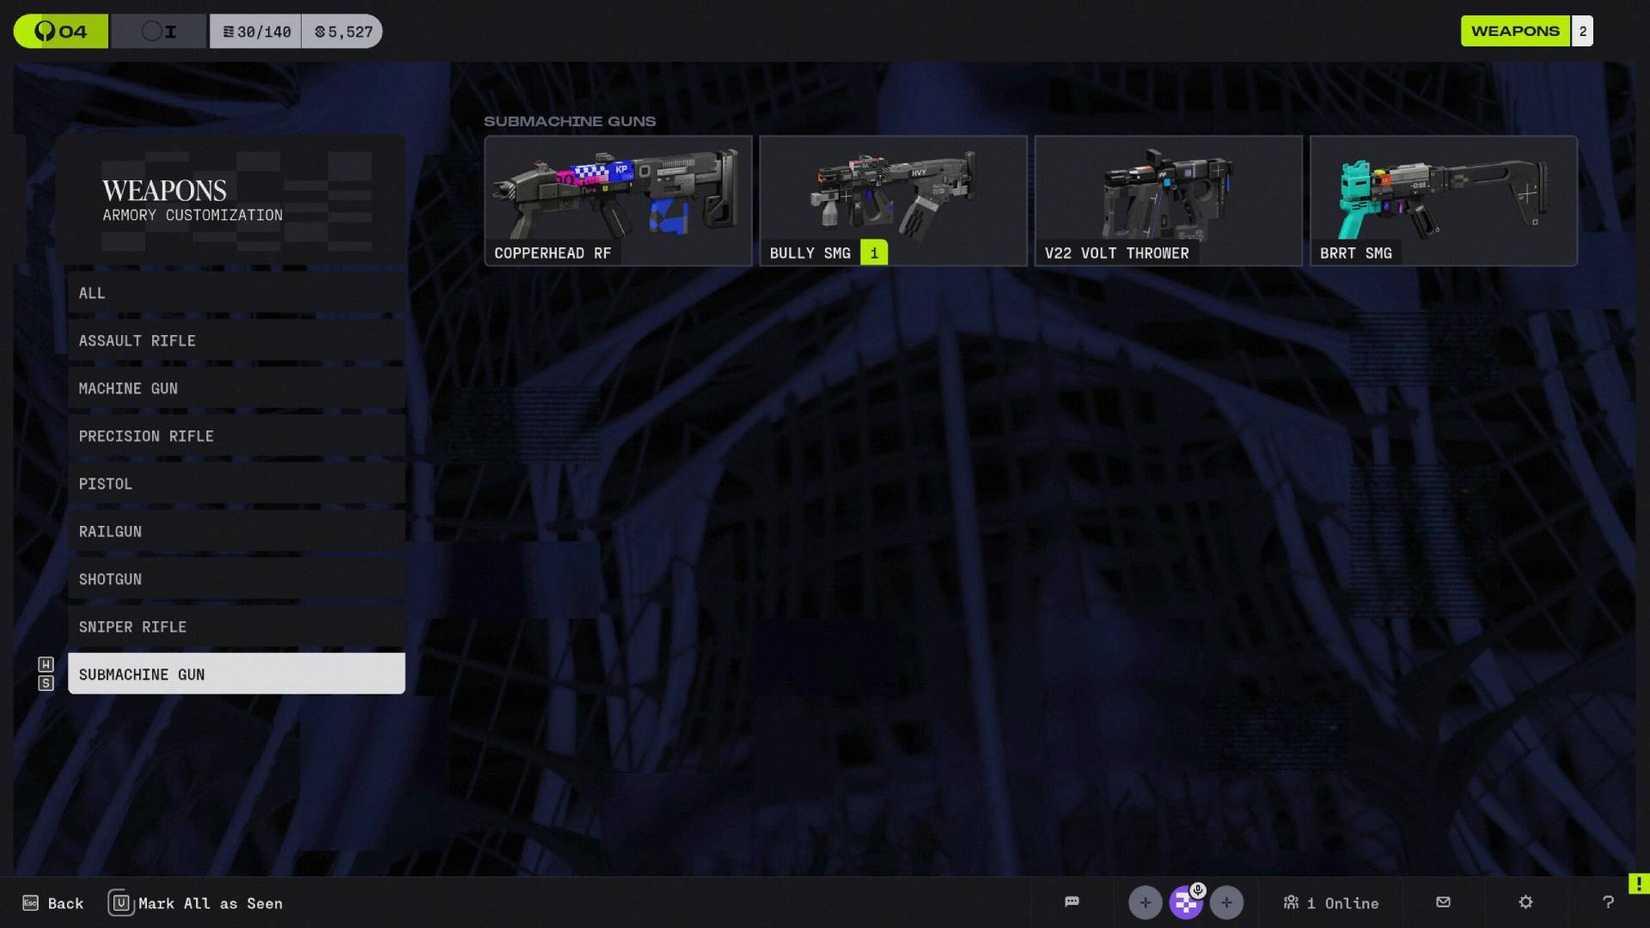The image size is (1650, 928).
Task: Click the right invite player plus icon
Action: pyautogui.click(x=1227, y=902)
